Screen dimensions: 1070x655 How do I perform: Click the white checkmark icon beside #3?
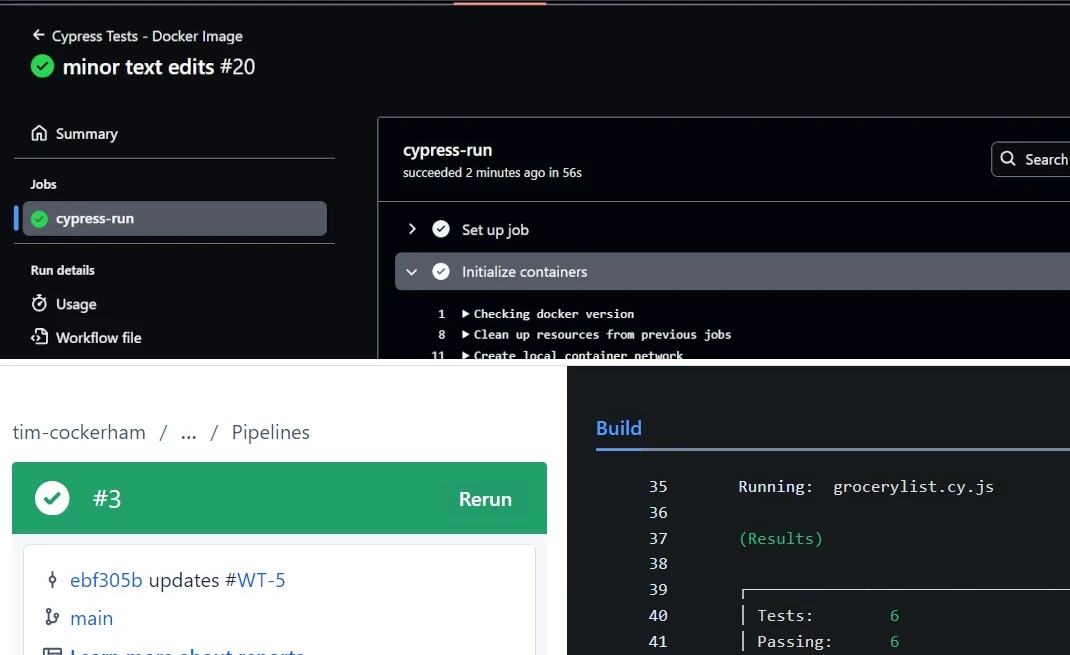[x=52, y=498]
